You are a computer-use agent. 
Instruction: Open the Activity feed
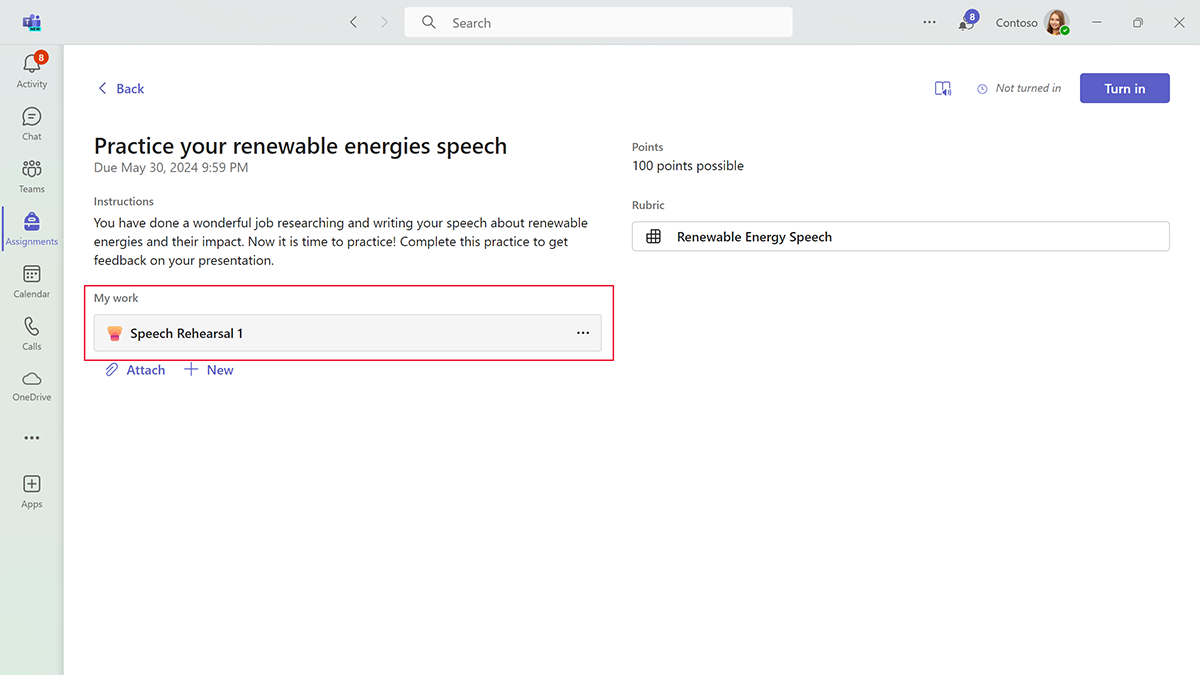click(31, 68)
